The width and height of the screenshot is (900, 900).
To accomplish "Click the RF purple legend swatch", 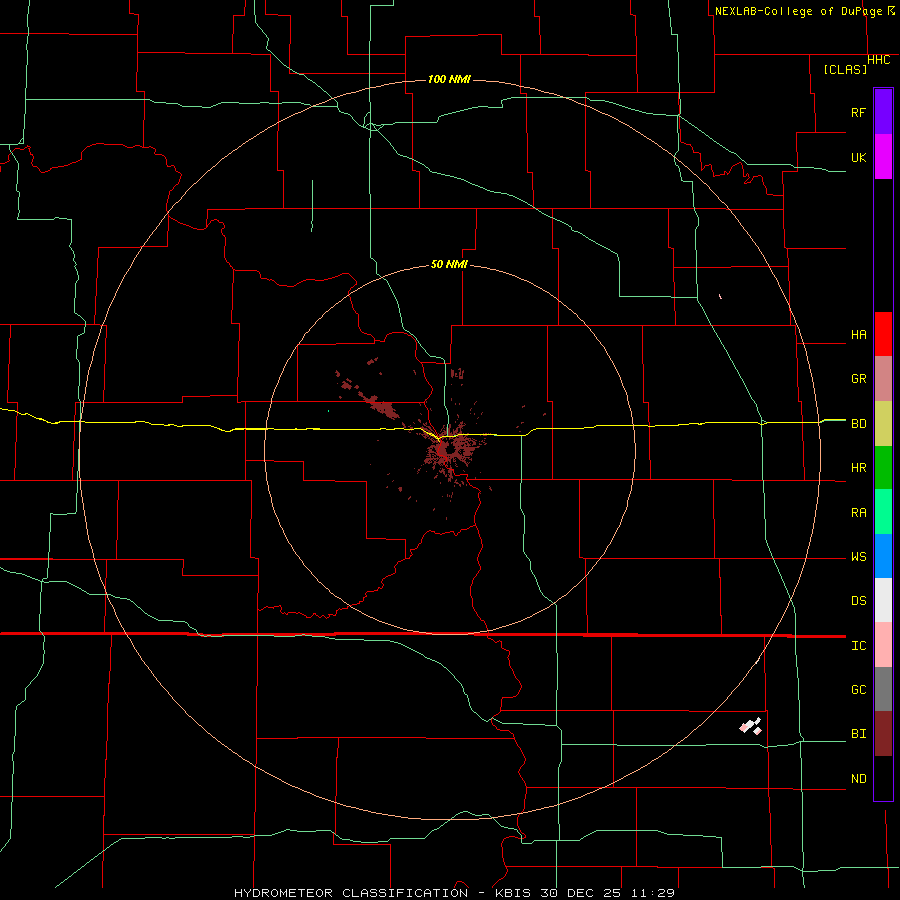I will pyautogui.click(x=883, y=112).
